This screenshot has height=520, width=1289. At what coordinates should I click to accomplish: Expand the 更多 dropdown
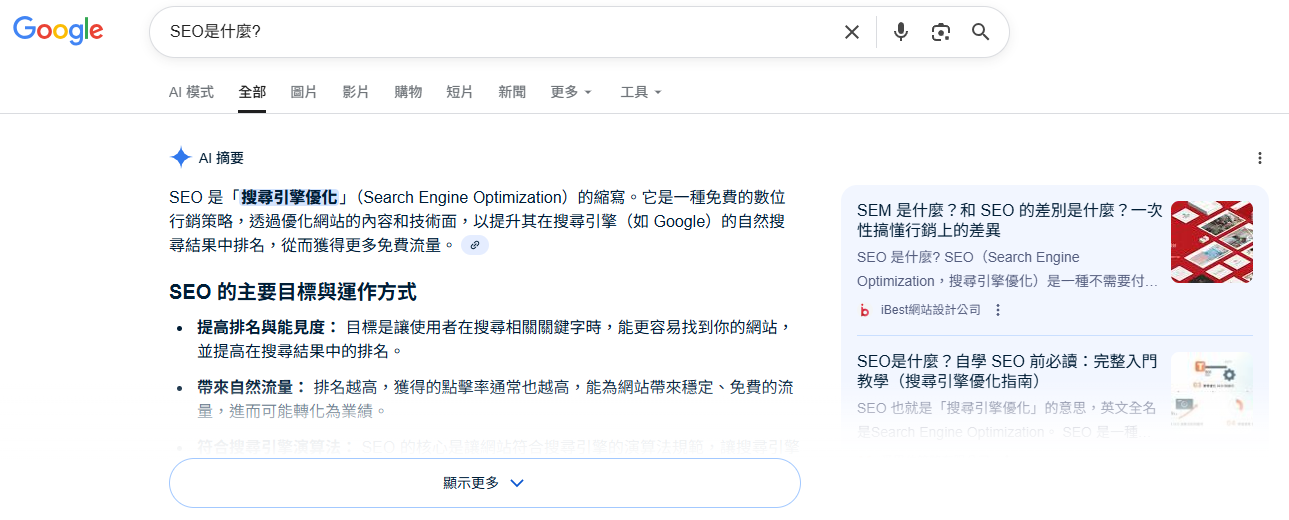(x=571, y=92)
